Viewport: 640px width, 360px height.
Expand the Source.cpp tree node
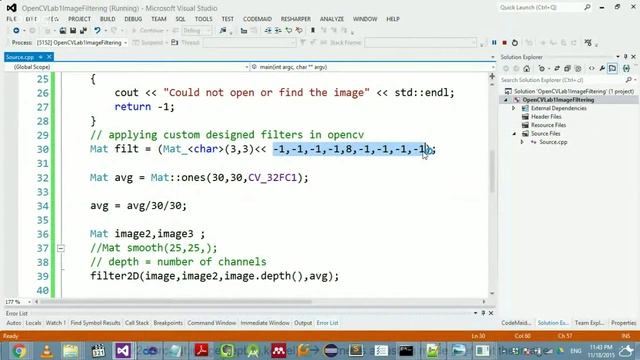(x=522, y=142)
